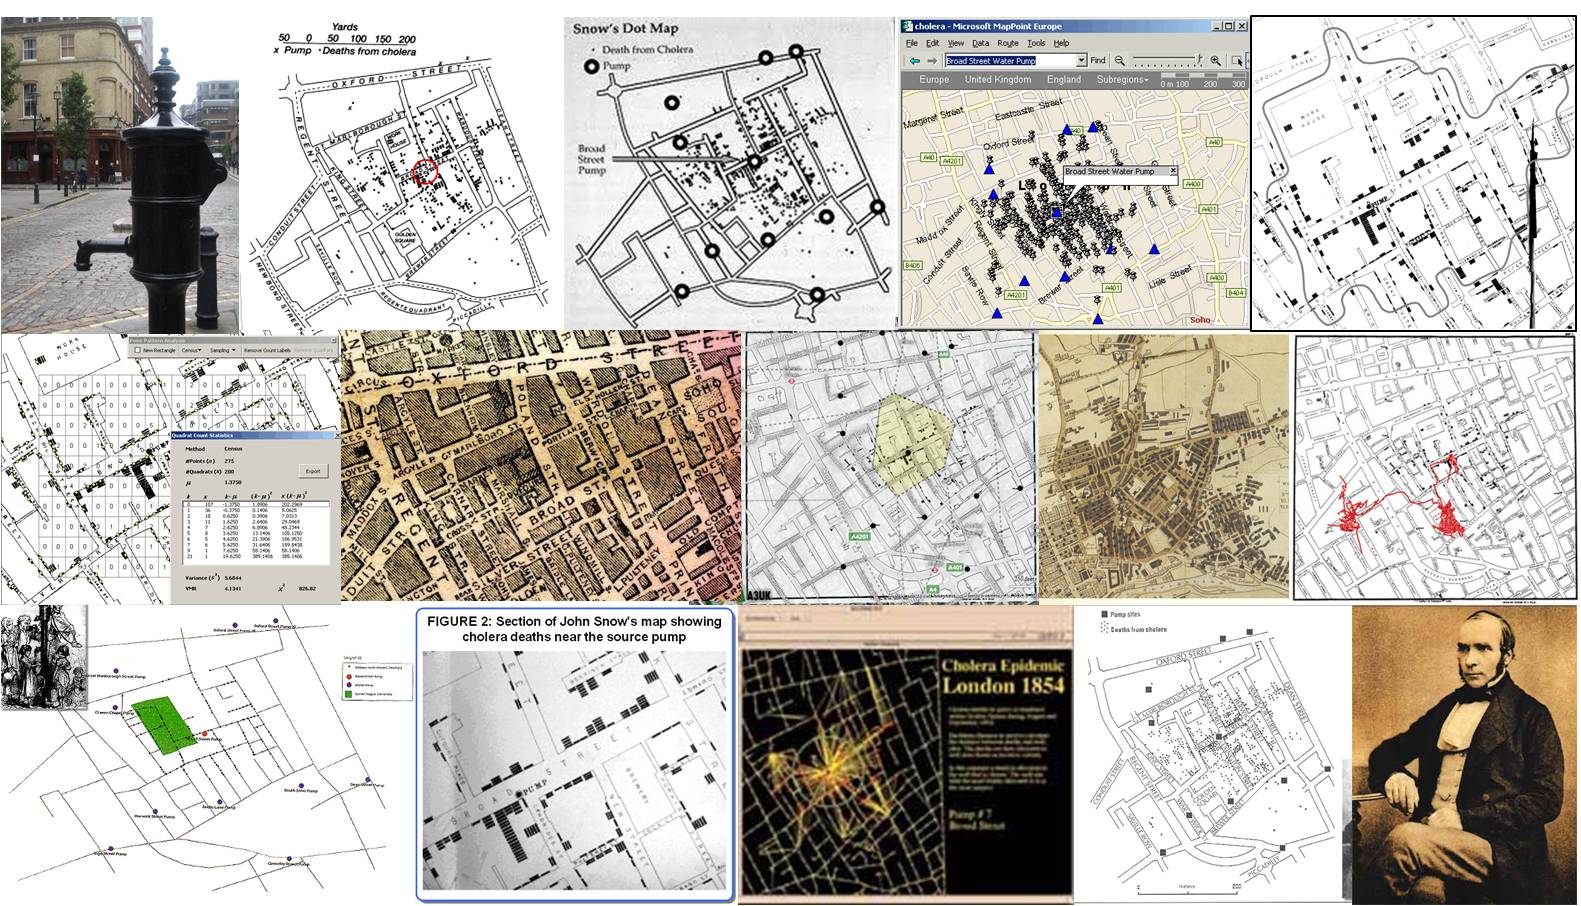The width and height of the screenshot is (1581, 906).
Task: Choose the select-area pointer tool in MapPoint
Action: (1237, 61)
